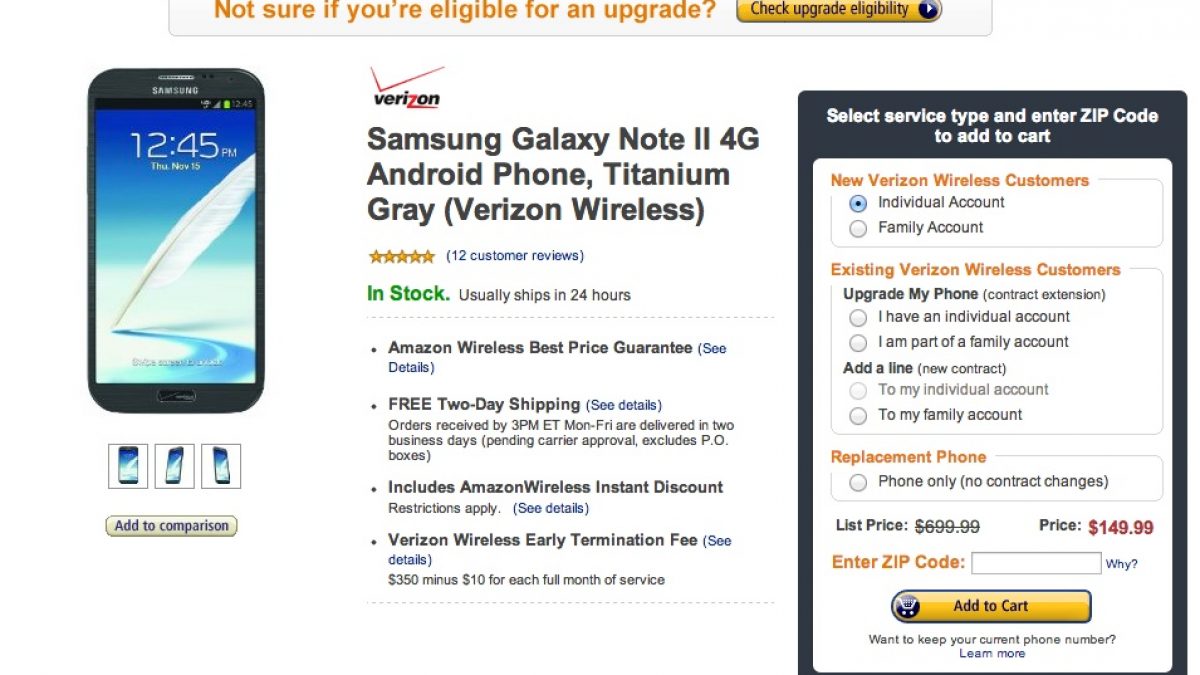Click the main Galaxy Note II product image
The image size is (1200, 675).
(x=175, y=240)
